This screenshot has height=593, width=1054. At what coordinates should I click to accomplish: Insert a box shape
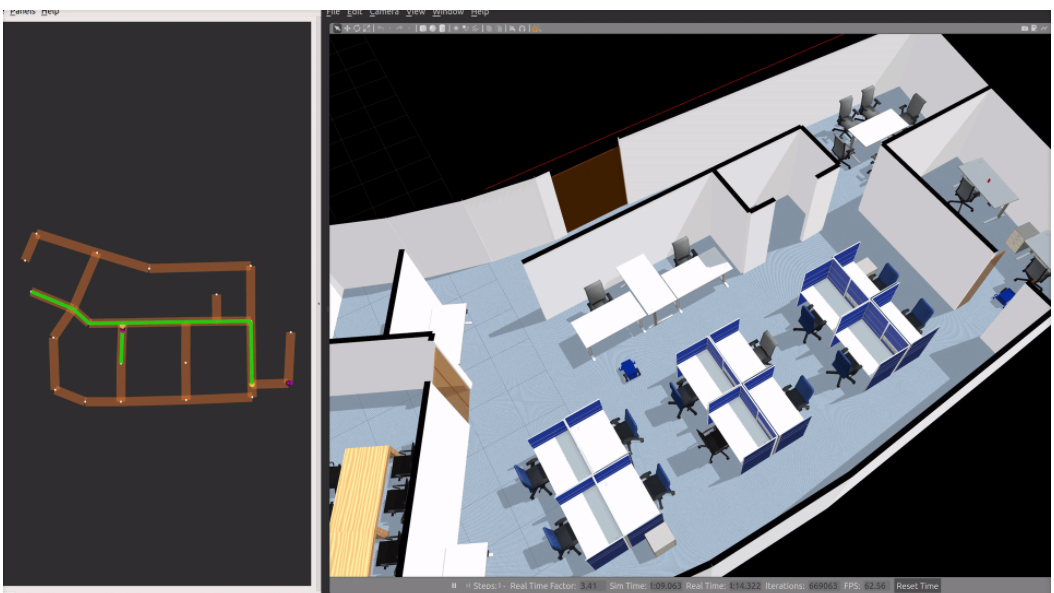[423, 28]
